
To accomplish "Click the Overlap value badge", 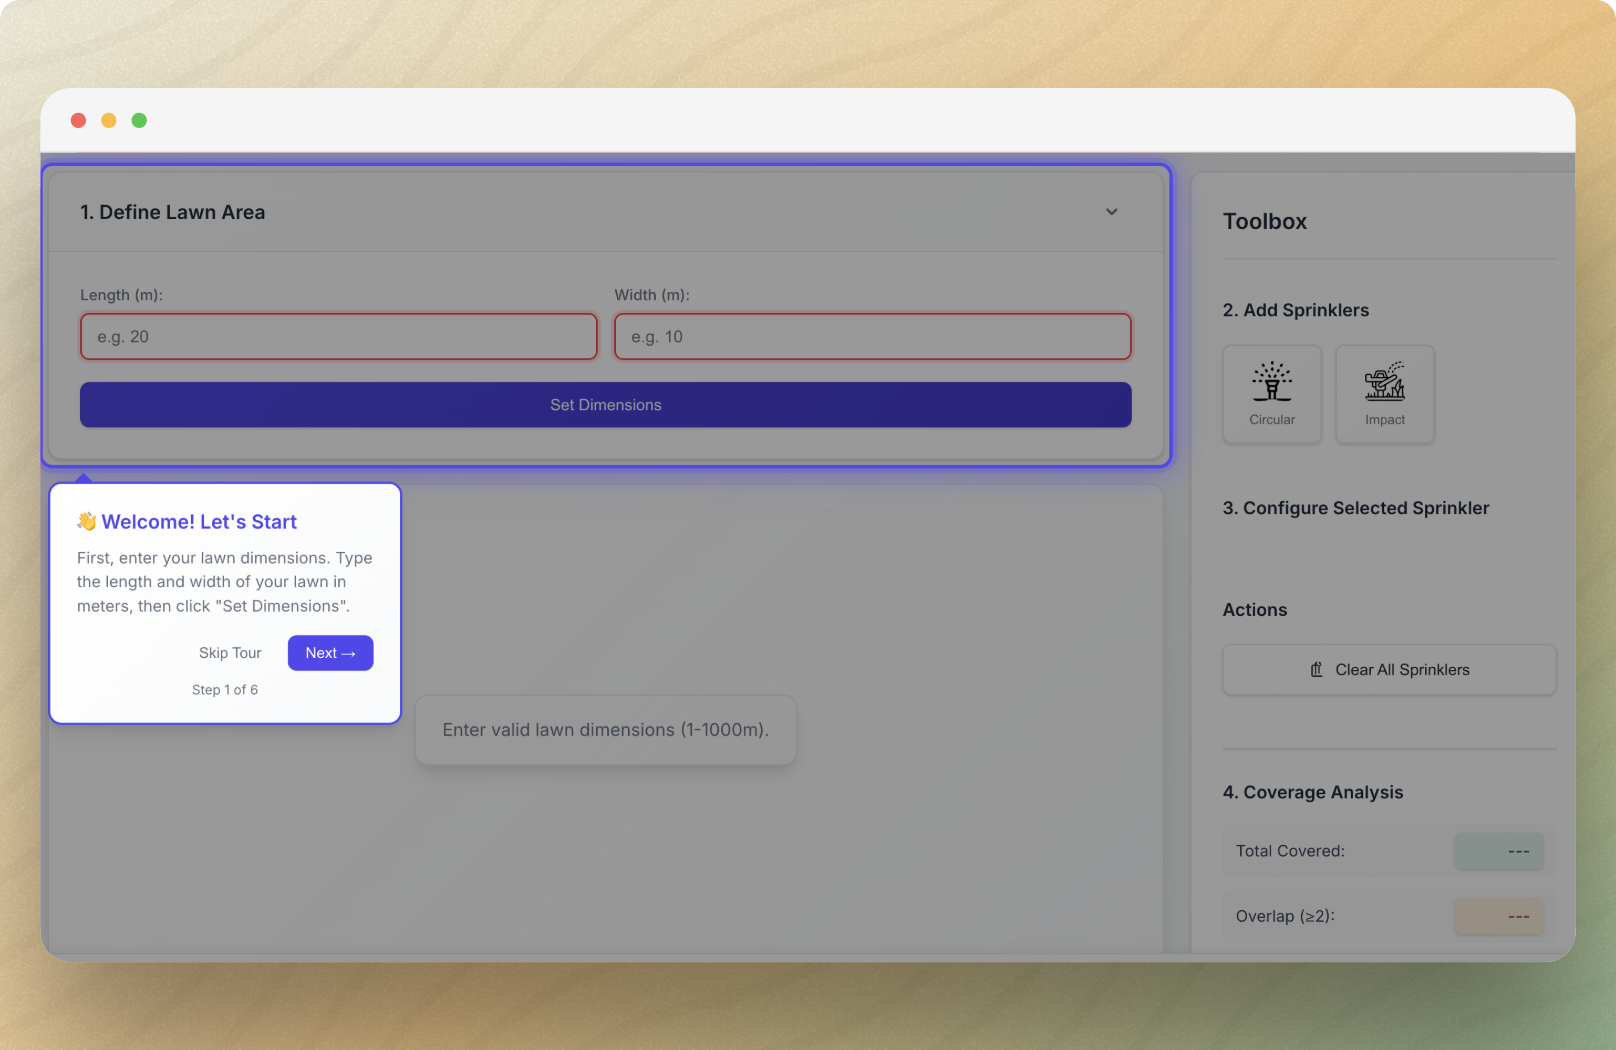I will 1498,916.
